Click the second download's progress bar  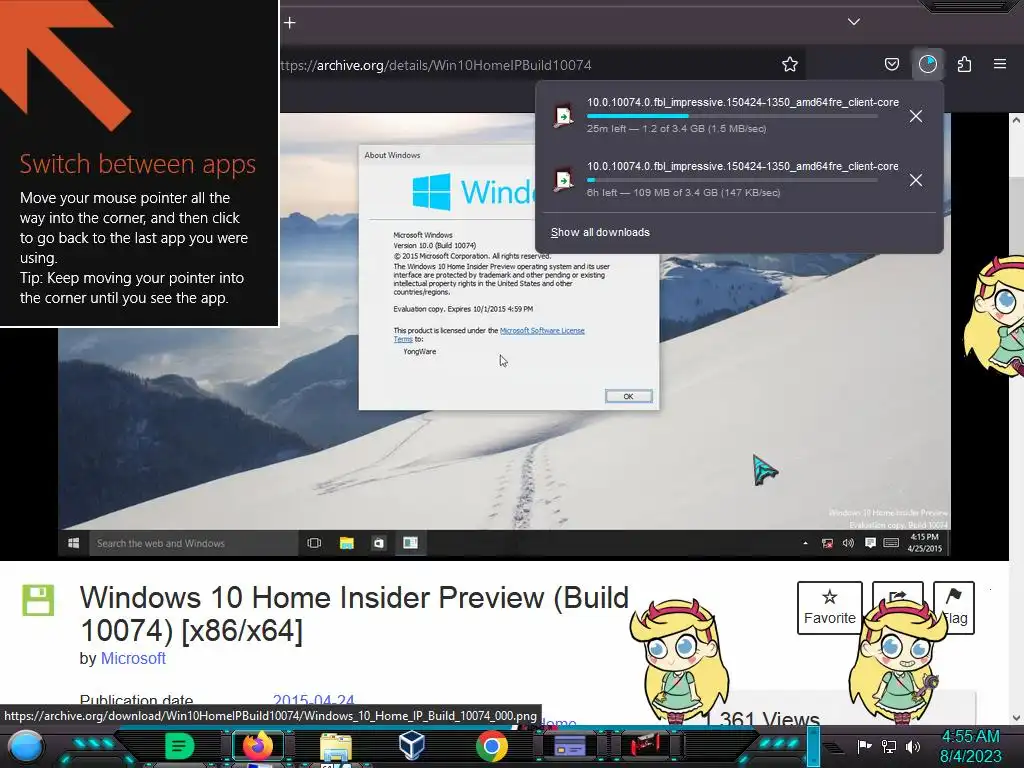coord(732,180)
